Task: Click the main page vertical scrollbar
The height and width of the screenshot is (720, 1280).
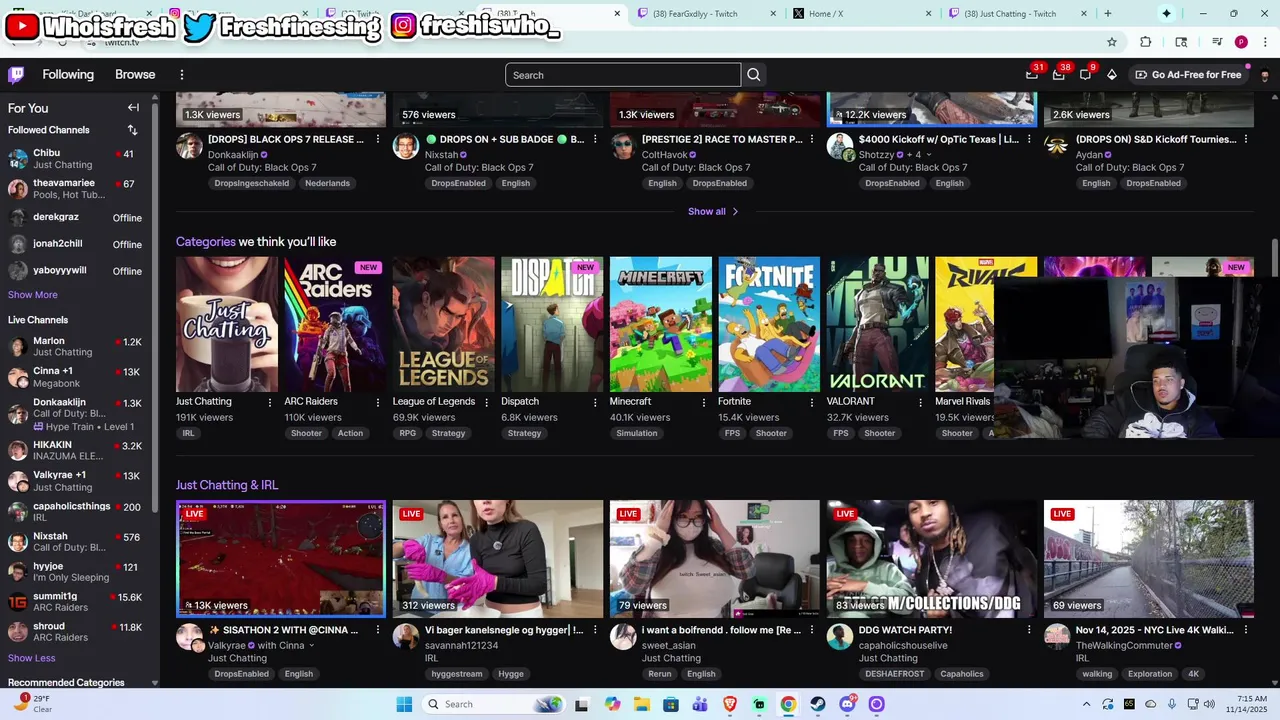Action: point(1274,258)
